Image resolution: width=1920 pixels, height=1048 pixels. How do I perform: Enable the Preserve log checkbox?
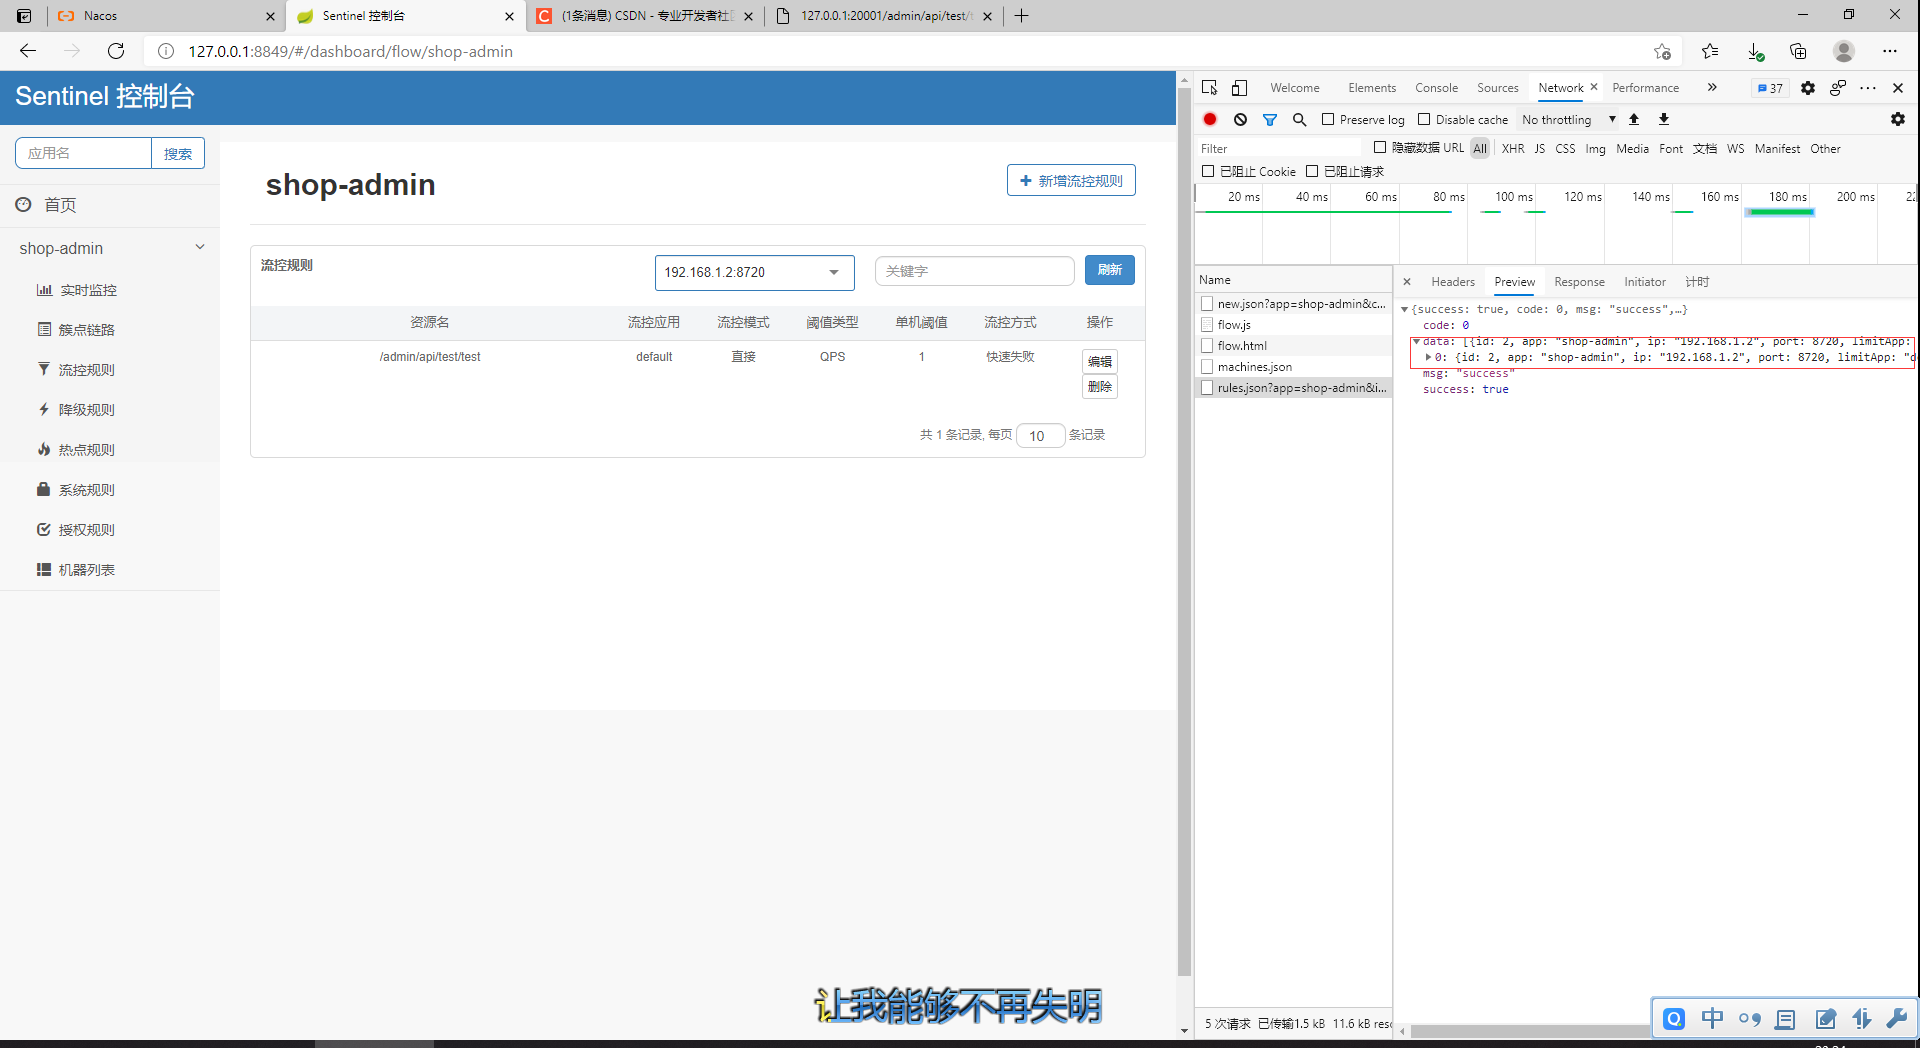(x=1328, y=119)
